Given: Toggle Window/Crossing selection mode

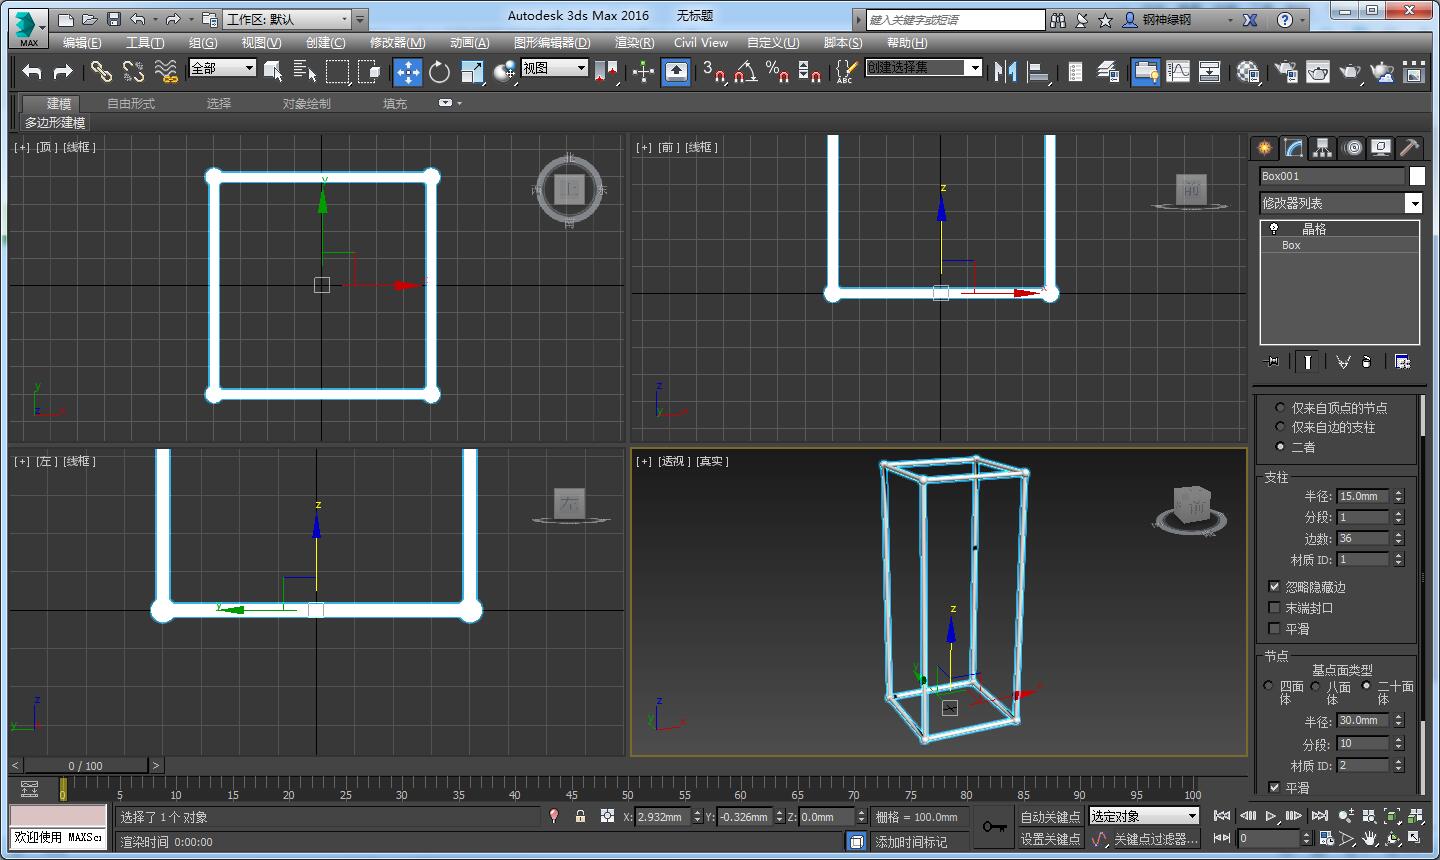Looking at the screenshot, I should [369, 71].
